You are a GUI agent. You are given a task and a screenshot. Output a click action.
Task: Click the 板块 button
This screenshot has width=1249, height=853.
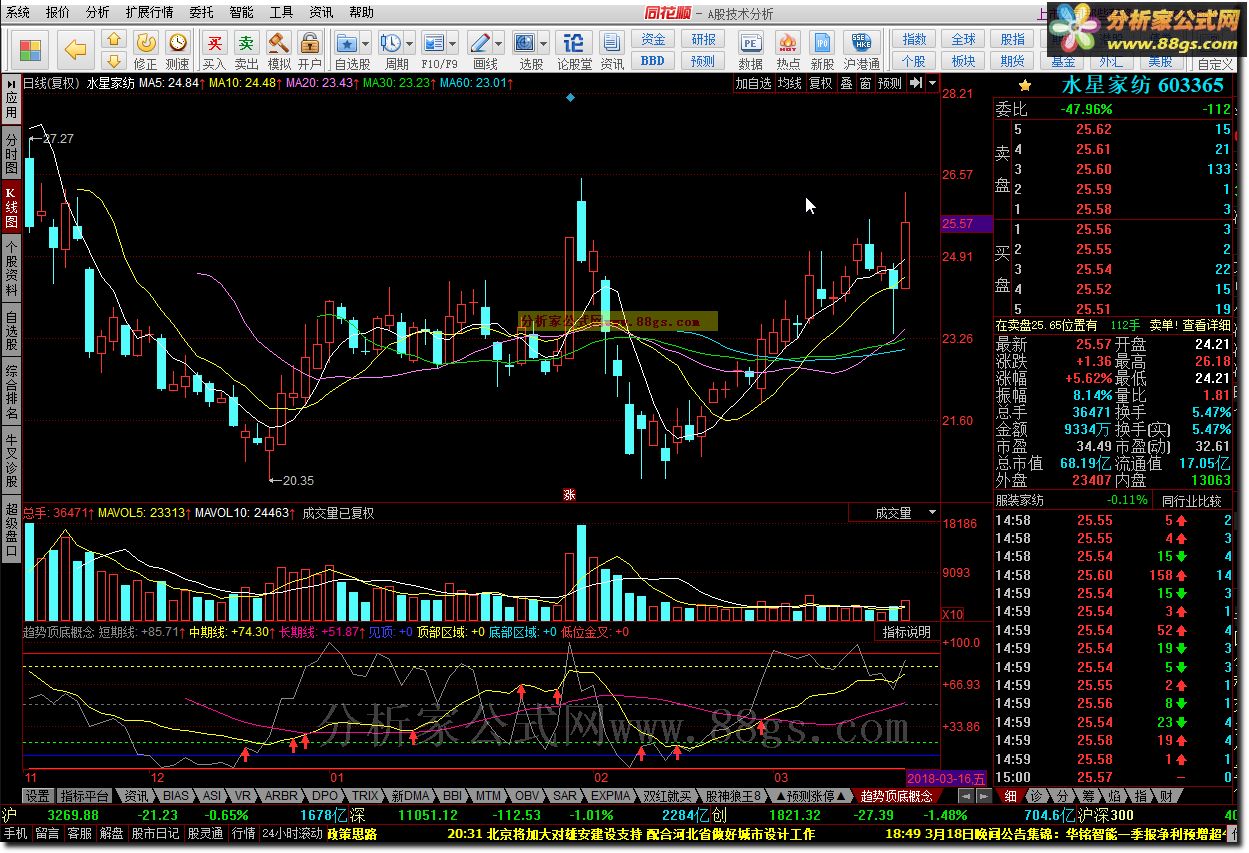[x=963, y=61]
